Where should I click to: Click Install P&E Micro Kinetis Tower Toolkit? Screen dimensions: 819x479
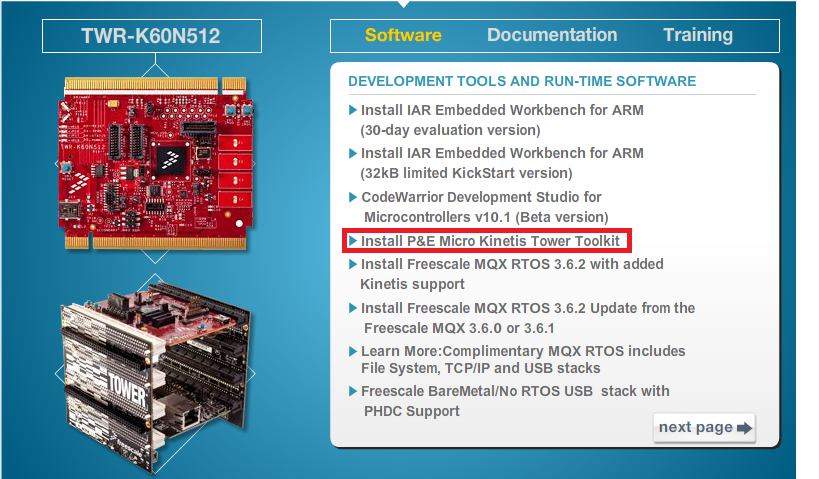pos(490,241)
